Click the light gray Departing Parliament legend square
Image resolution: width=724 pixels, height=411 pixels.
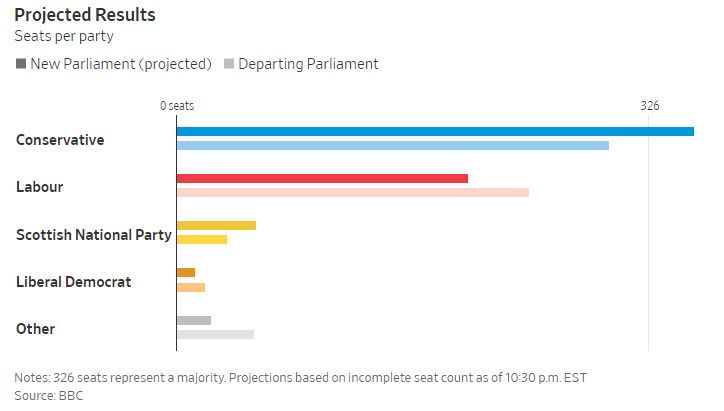click(229, 64)
